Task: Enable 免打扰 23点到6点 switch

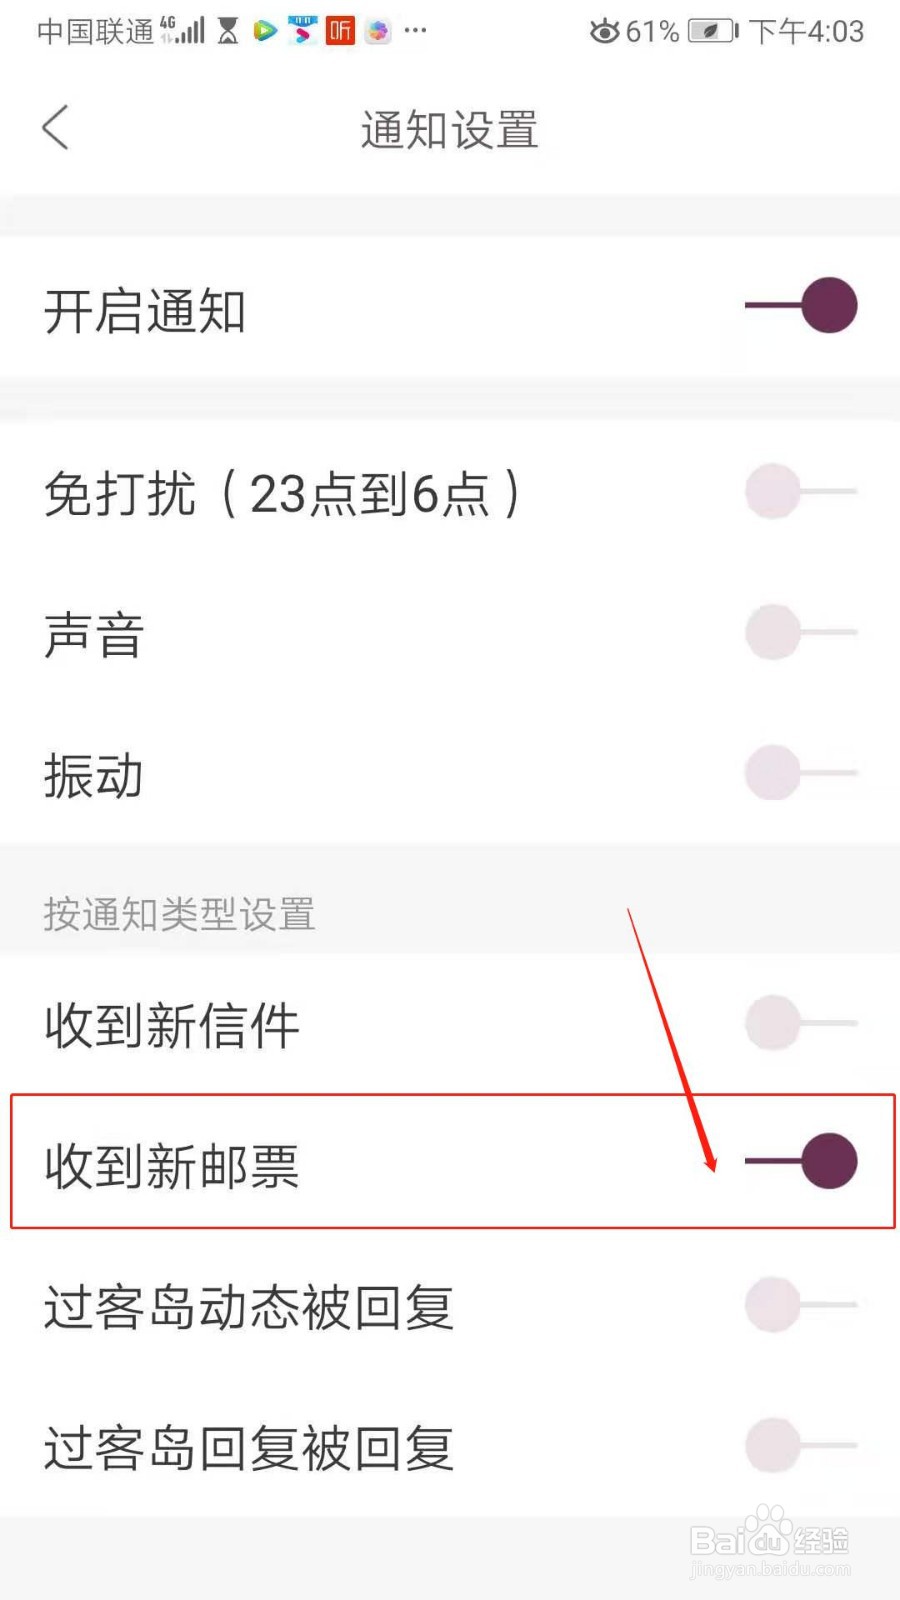Action: [x=801, y=491]
